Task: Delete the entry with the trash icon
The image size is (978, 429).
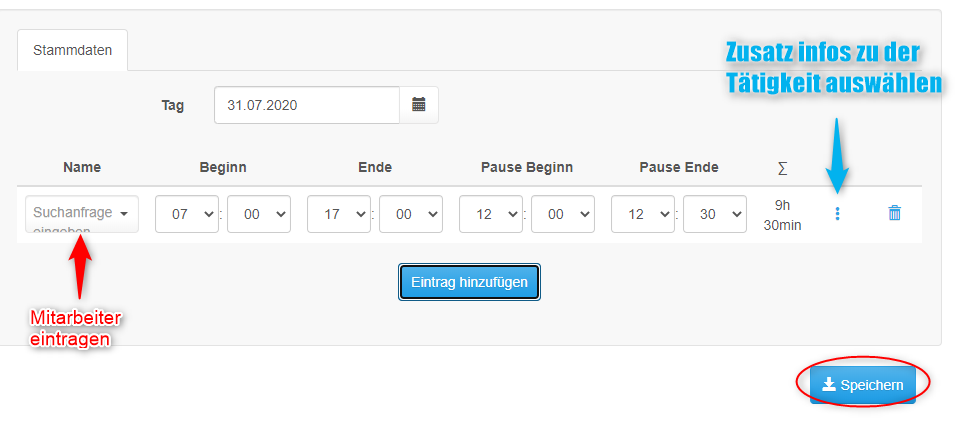Action: (894, 213)
